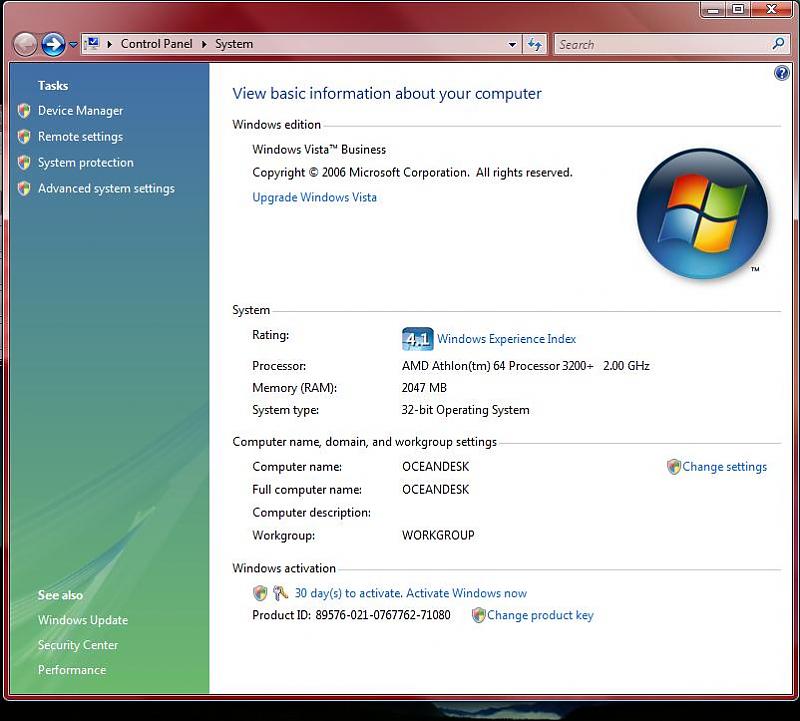Open Advanced system settings from Tasks

(x=106, y=188)
